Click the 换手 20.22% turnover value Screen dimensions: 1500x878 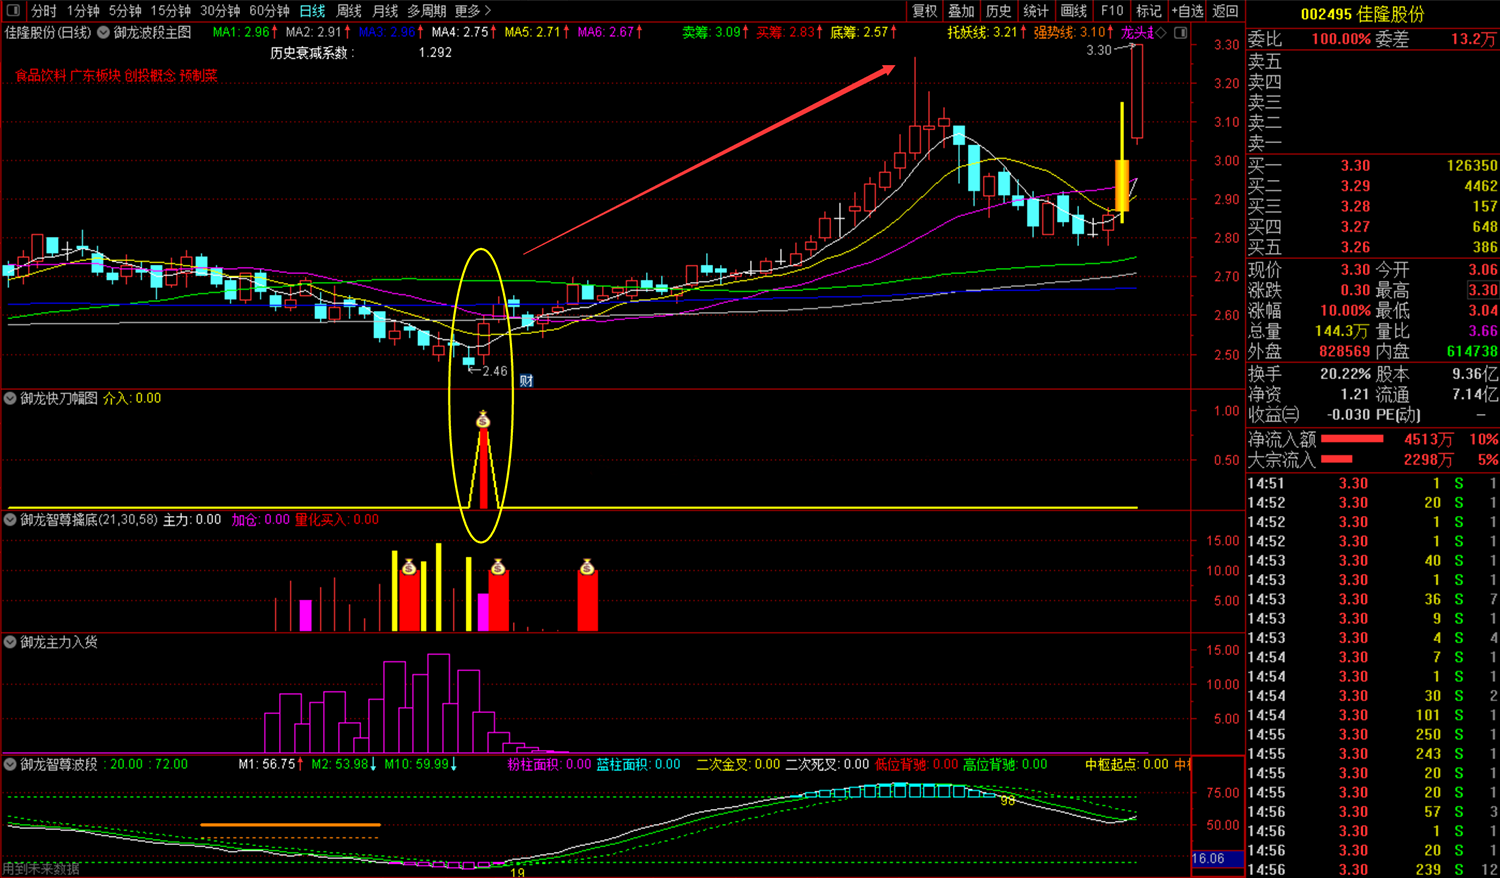(x=1346, y=374)
